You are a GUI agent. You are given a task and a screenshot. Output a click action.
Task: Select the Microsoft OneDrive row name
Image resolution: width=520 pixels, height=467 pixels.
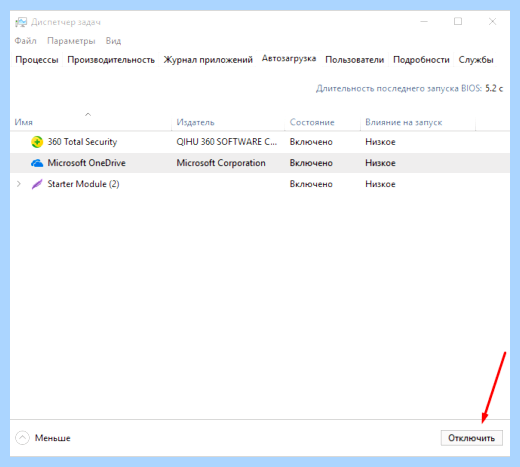pyautogui.click(x=87, y=163)
